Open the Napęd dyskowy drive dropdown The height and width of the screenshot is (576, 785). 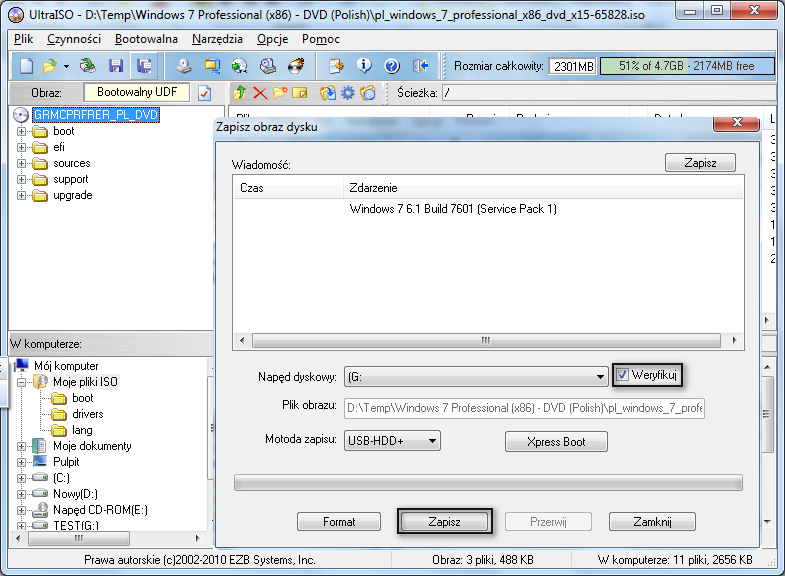(600, 377)
